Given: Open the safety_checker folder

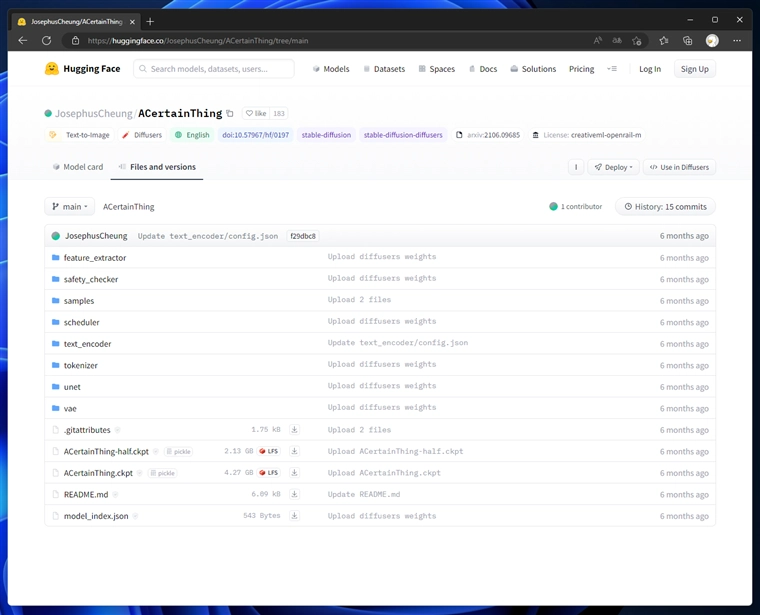Looking at the screenshot, I should (91, 279).
